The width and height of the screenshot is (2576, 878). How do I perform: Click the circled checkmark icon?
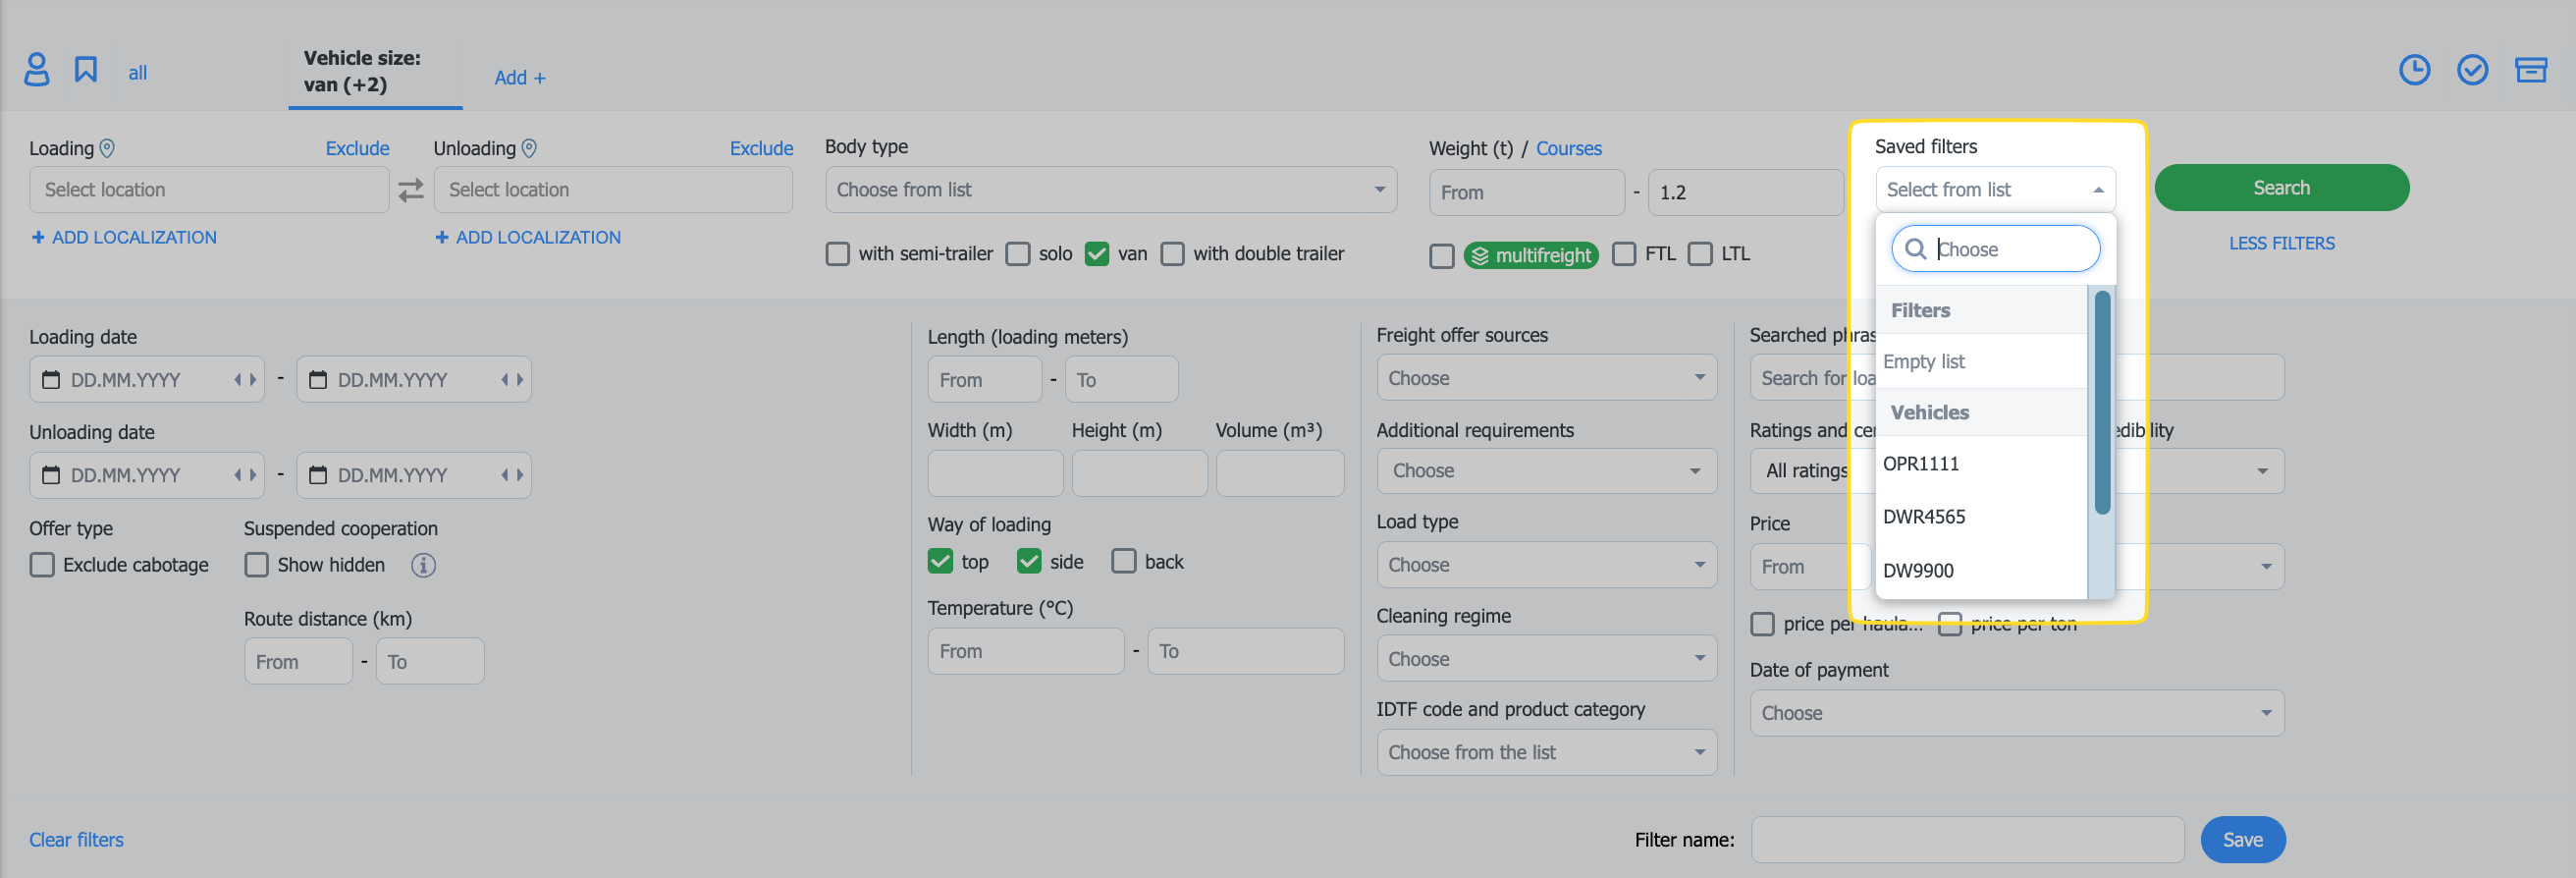click(x=2472, y=70)
